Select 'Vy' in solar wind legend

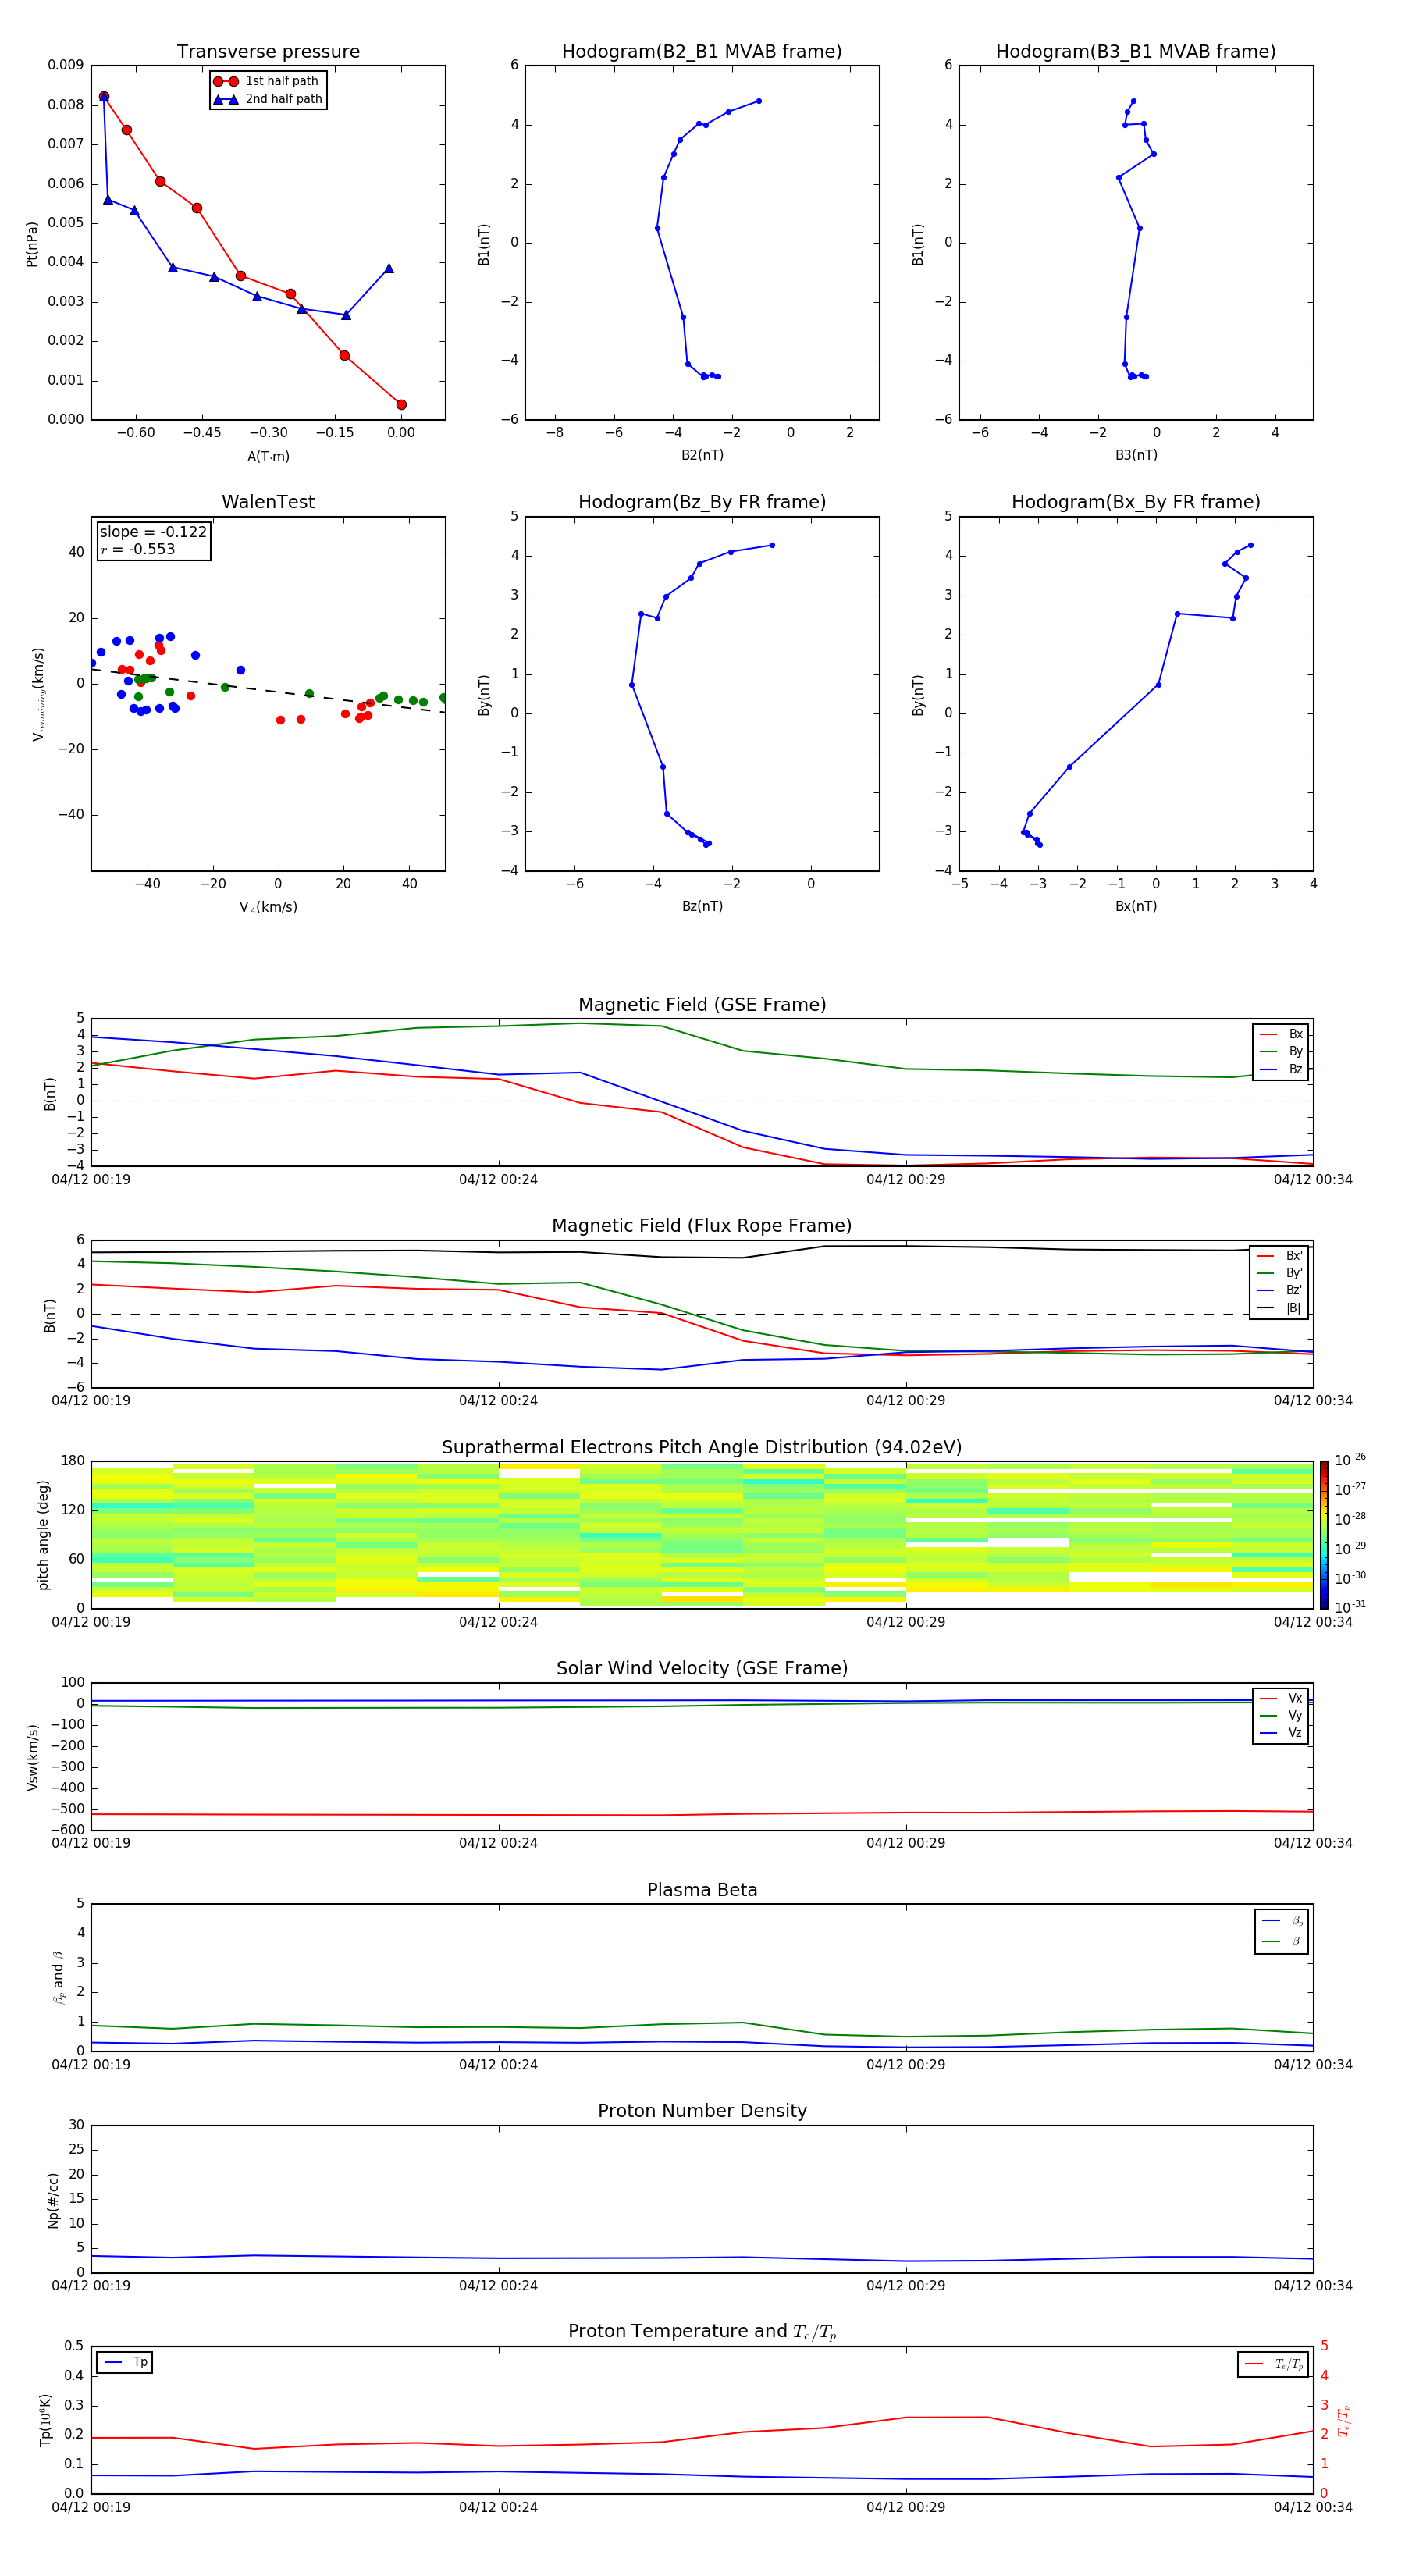click(1281, 1715)
